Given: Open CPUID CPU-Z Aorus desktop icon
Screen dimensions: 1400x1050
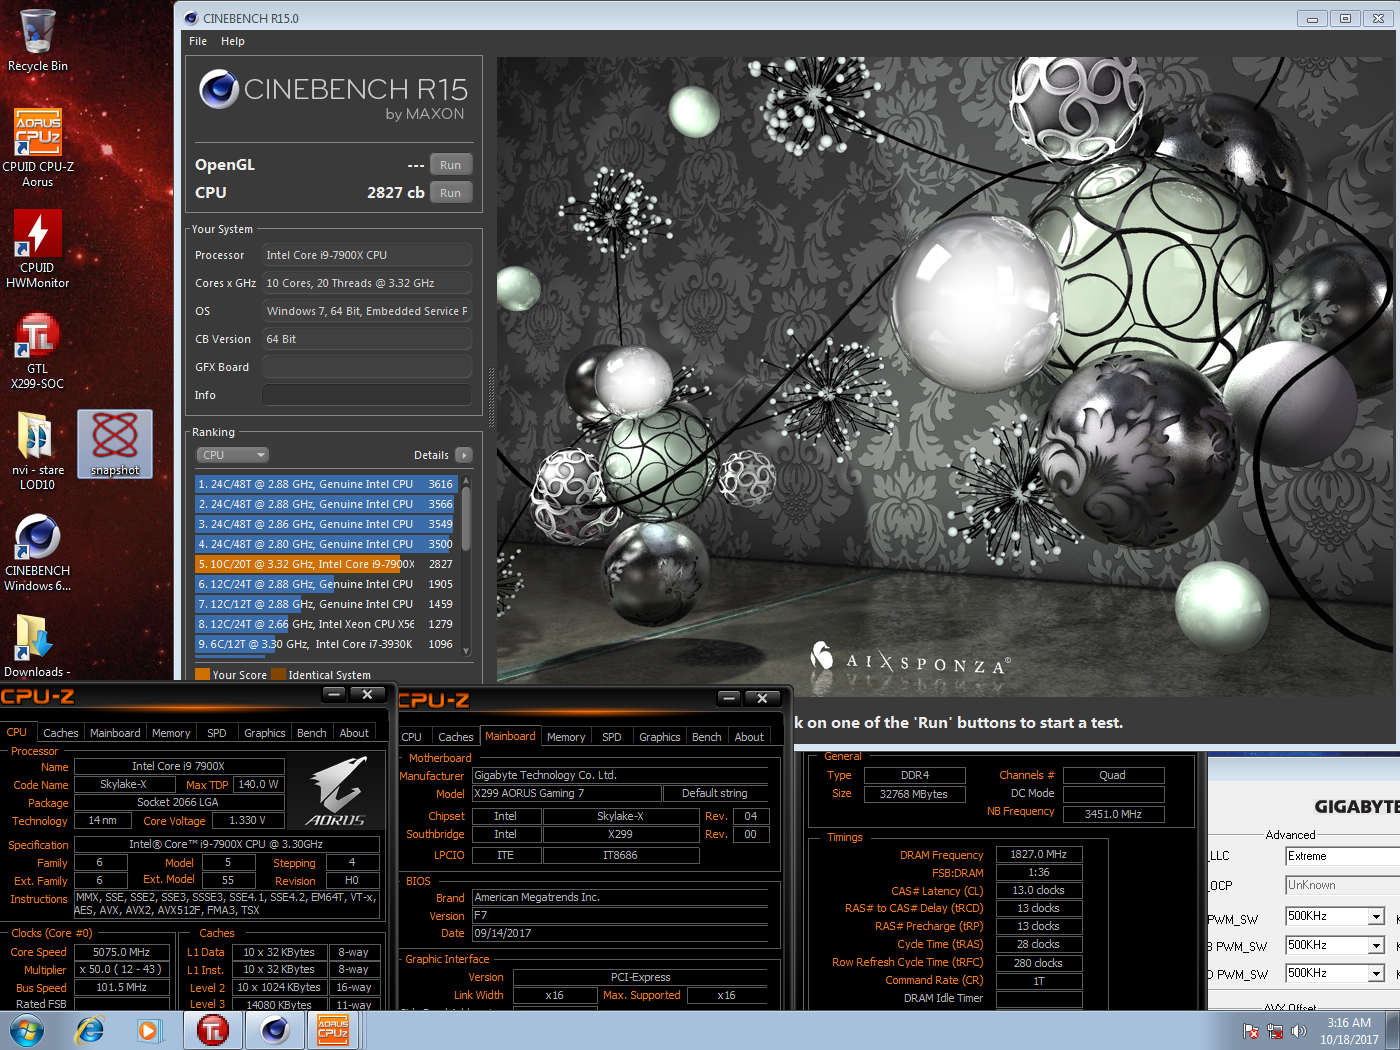Looking at the screenshot, I should (x=38, y=148).
